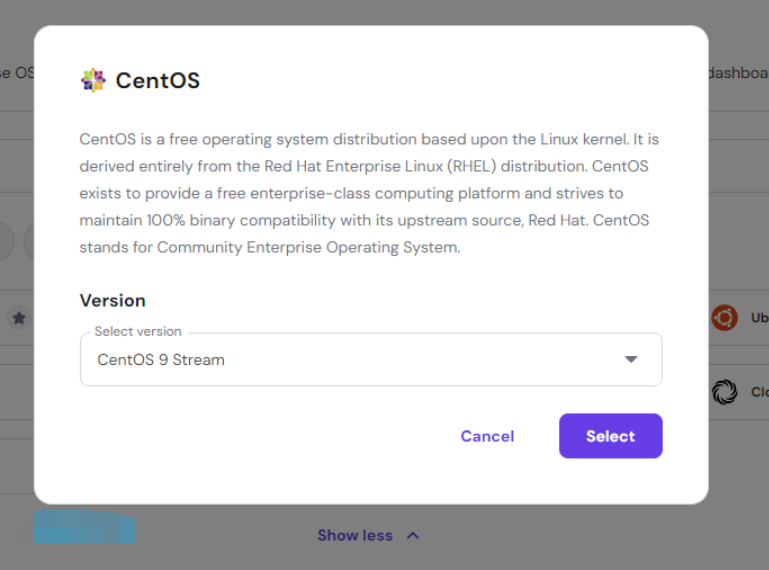
Task: Click the CentOS dialog title text
Action: pyautogui.click(x=158, y=81)
